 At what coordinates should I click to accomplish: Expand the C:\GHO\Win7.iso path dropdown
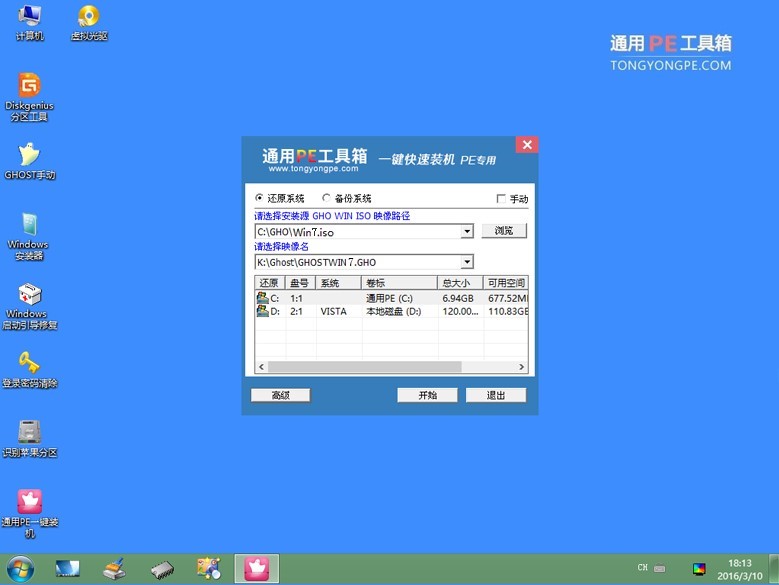467,231
